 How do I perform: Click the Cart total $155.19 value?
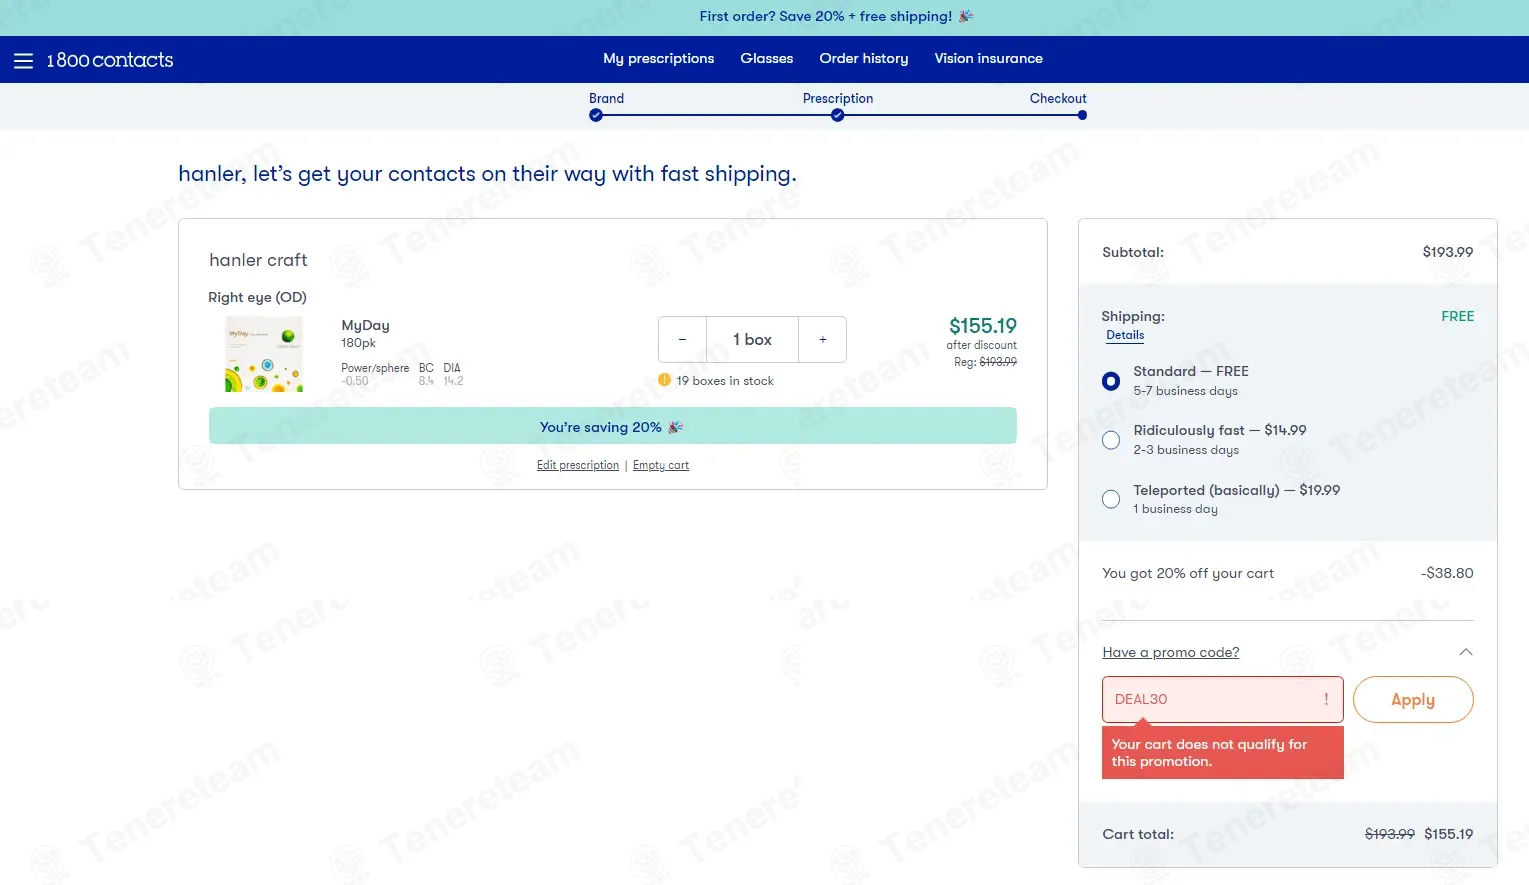pyautogui.click(x=1449, y=834)
